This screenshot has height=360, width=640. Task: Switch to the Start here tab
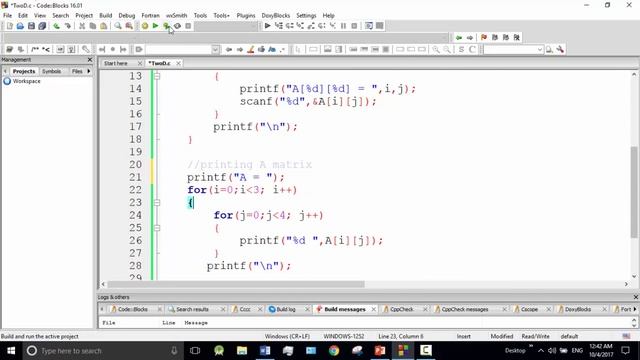116,63
